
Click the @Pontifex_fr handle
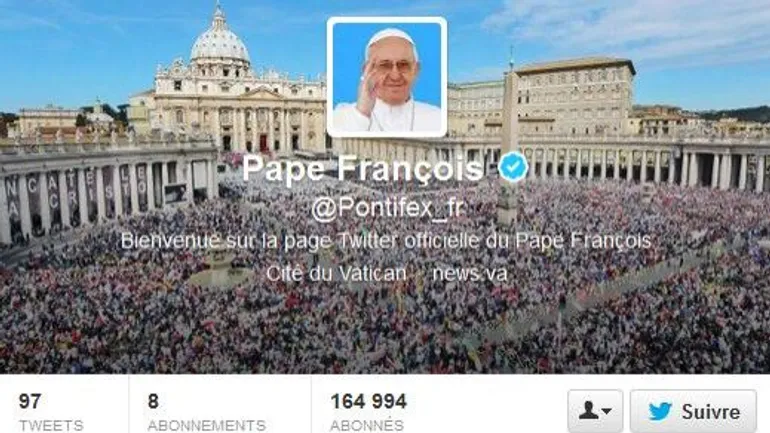387,209
